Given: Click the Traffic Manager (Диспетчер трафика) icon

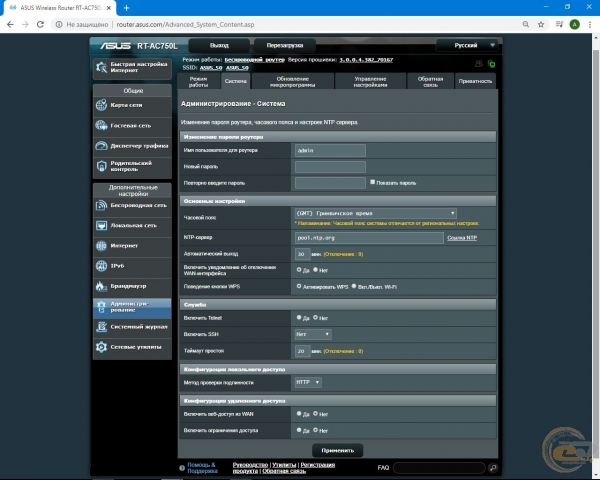Looking at the screenshot, I should pyautogui.click(x=103, y=146).
